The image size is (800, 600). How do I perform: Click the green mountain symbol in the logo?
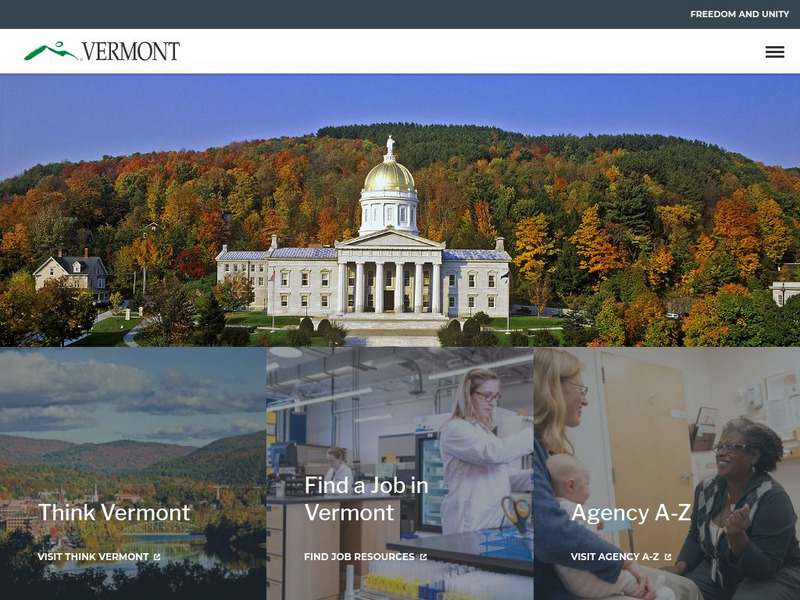pyautogui.click(x=51, y=51)
